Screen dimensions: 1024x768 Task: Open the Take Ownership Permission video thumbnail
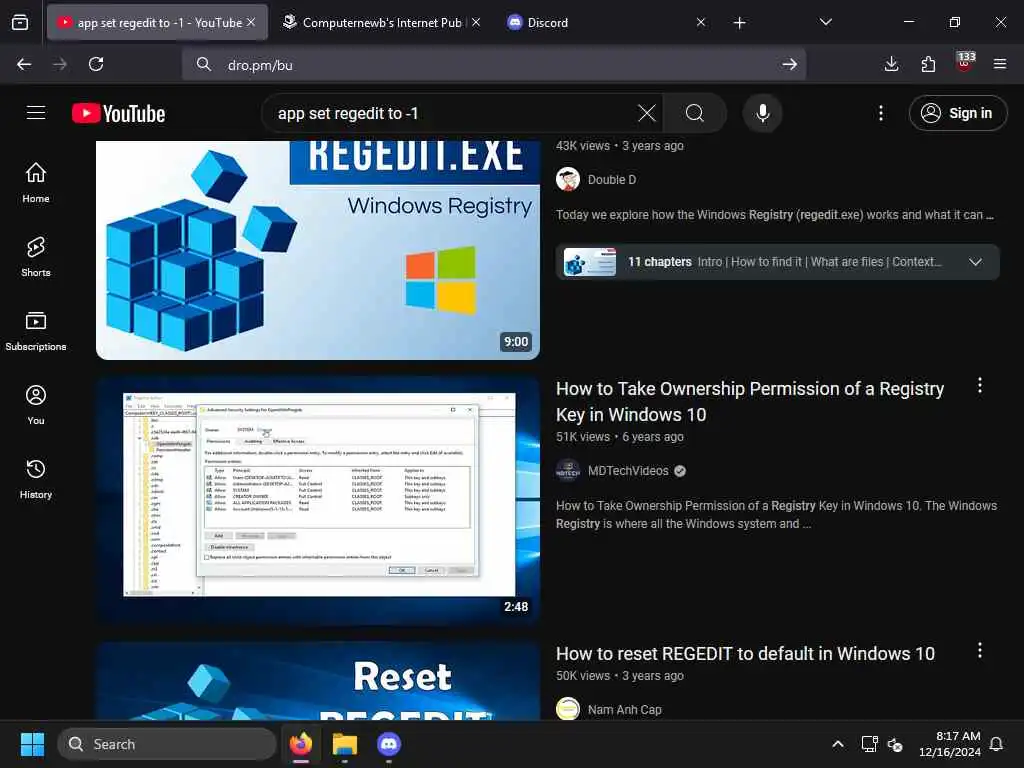coord(318,500)
